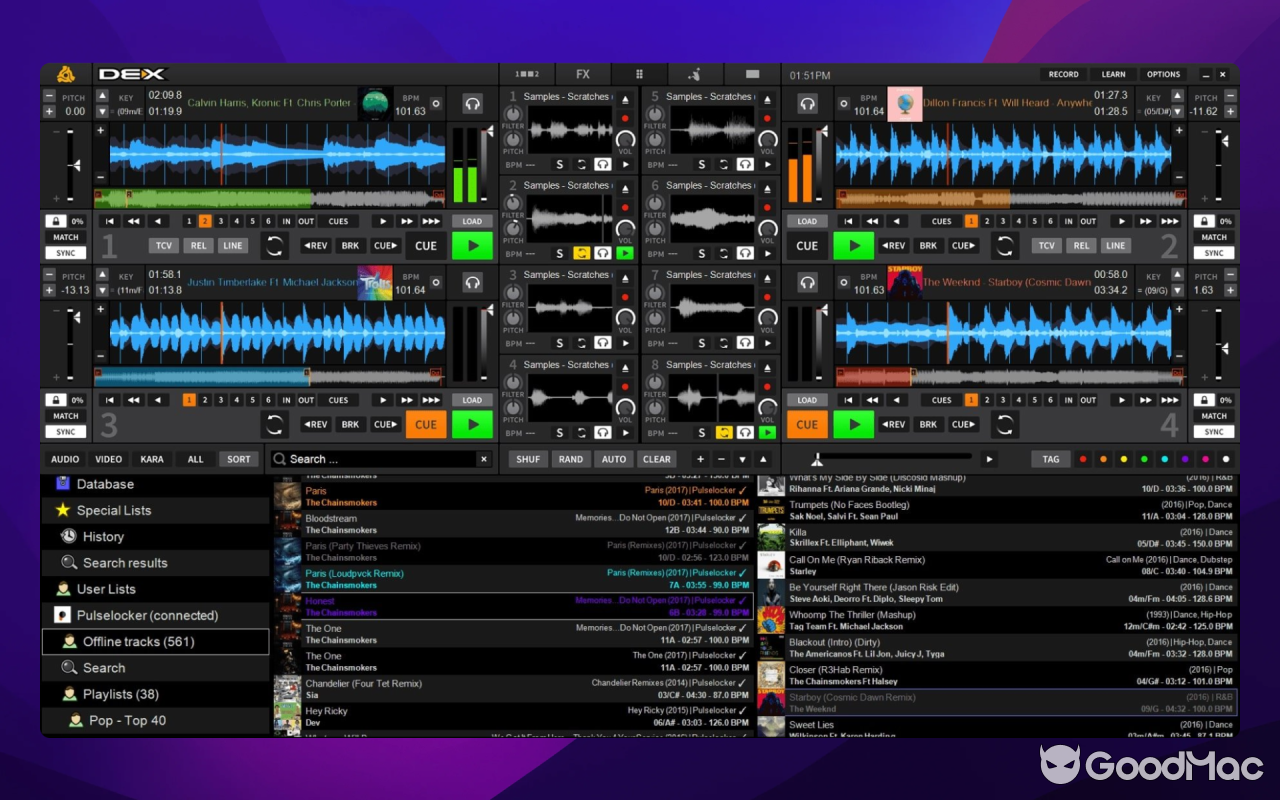Enable TCV timecode mode on deck 1

tap(163, 245)
